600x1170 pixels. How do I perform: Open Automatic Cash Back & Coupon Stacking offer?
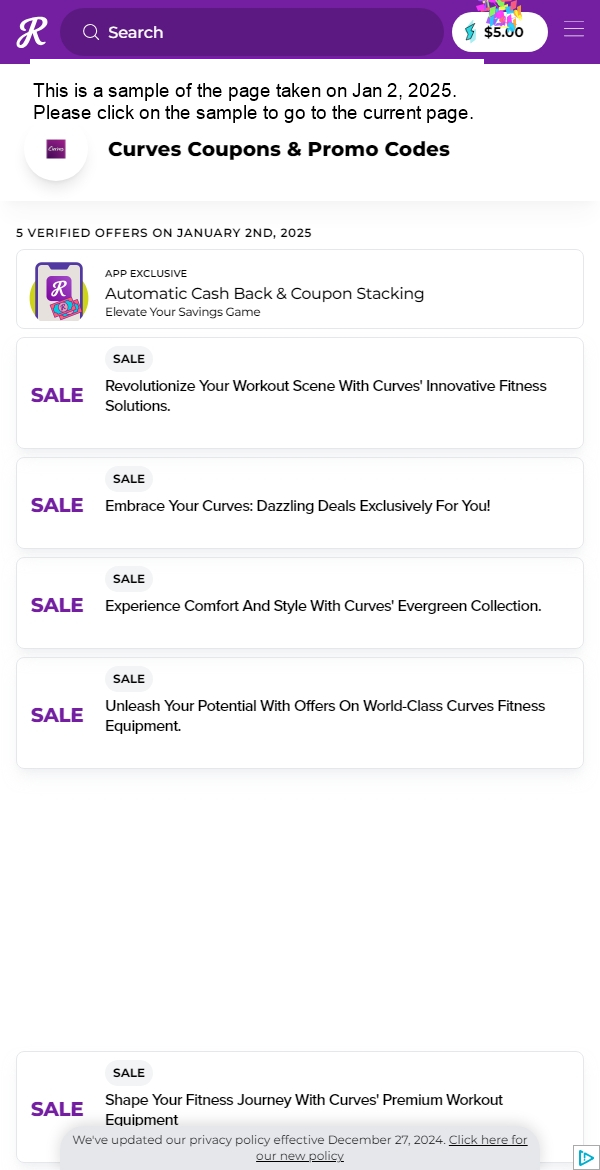pos(300,289)
